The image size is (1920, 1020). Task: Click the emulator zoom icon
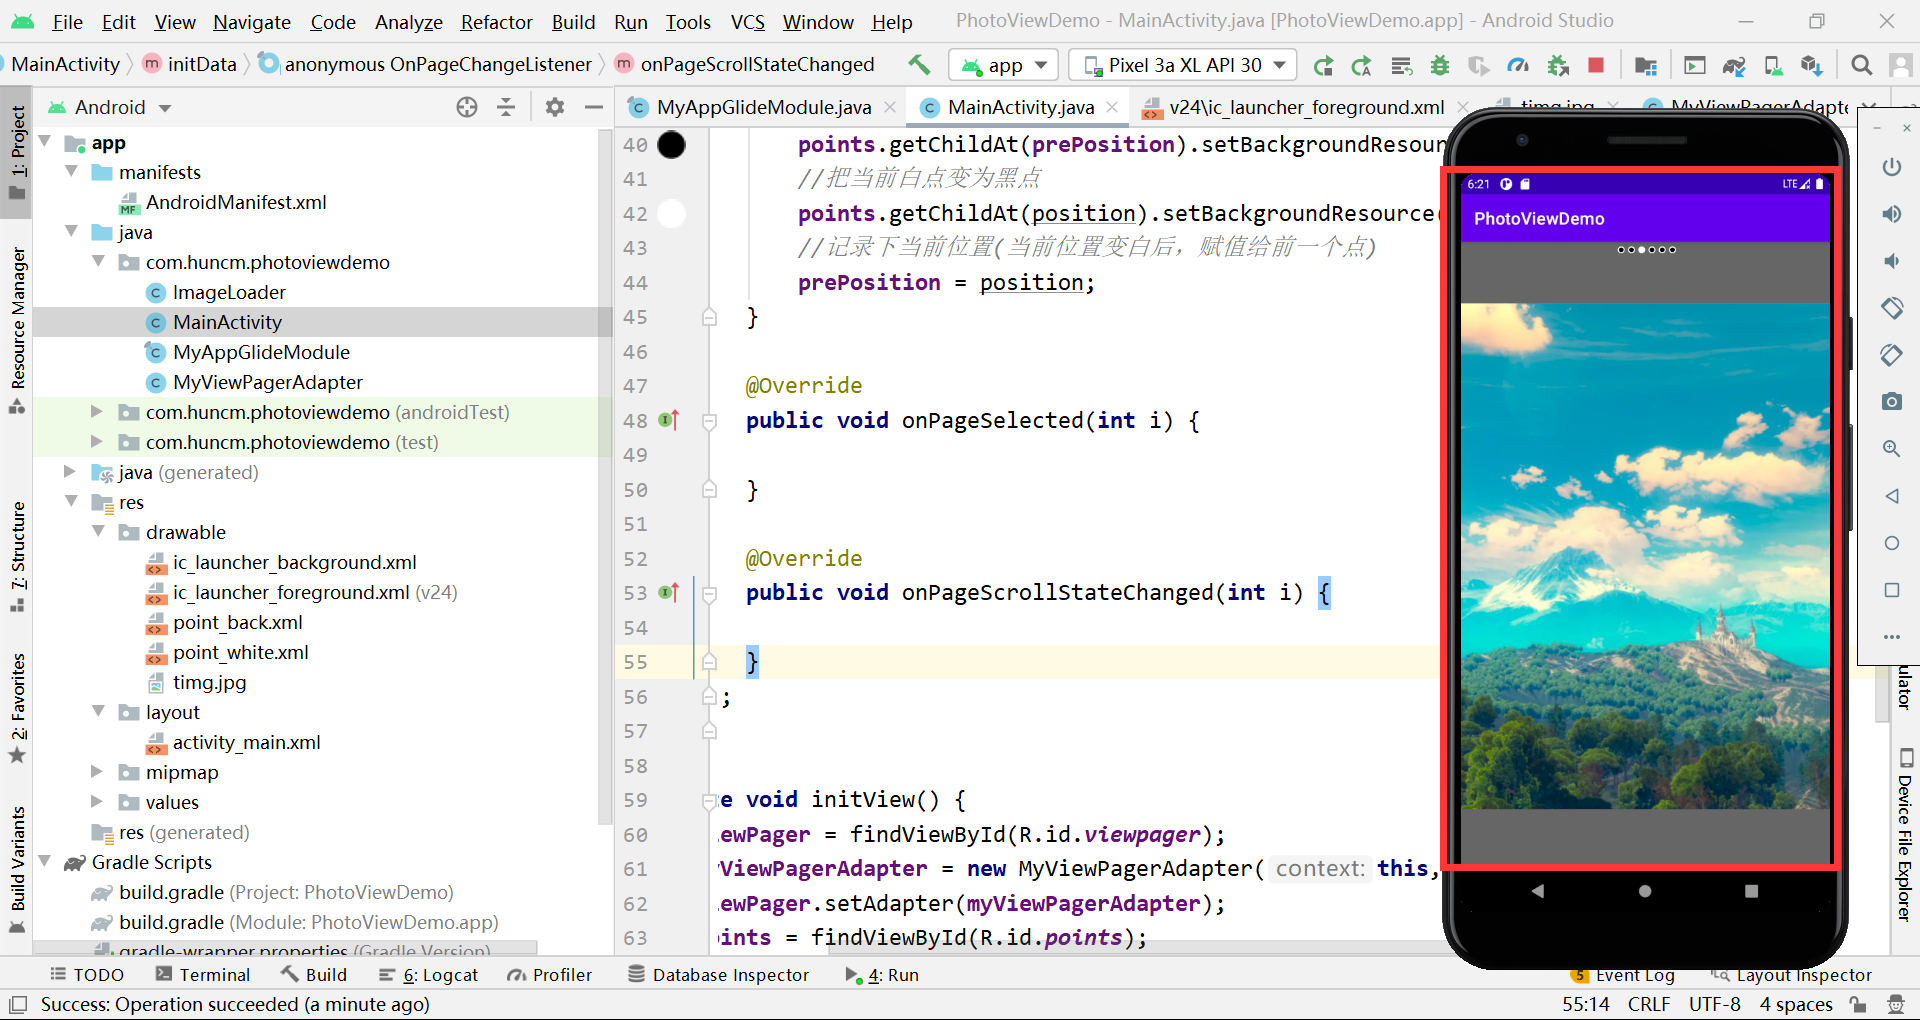pos(1891,449)
